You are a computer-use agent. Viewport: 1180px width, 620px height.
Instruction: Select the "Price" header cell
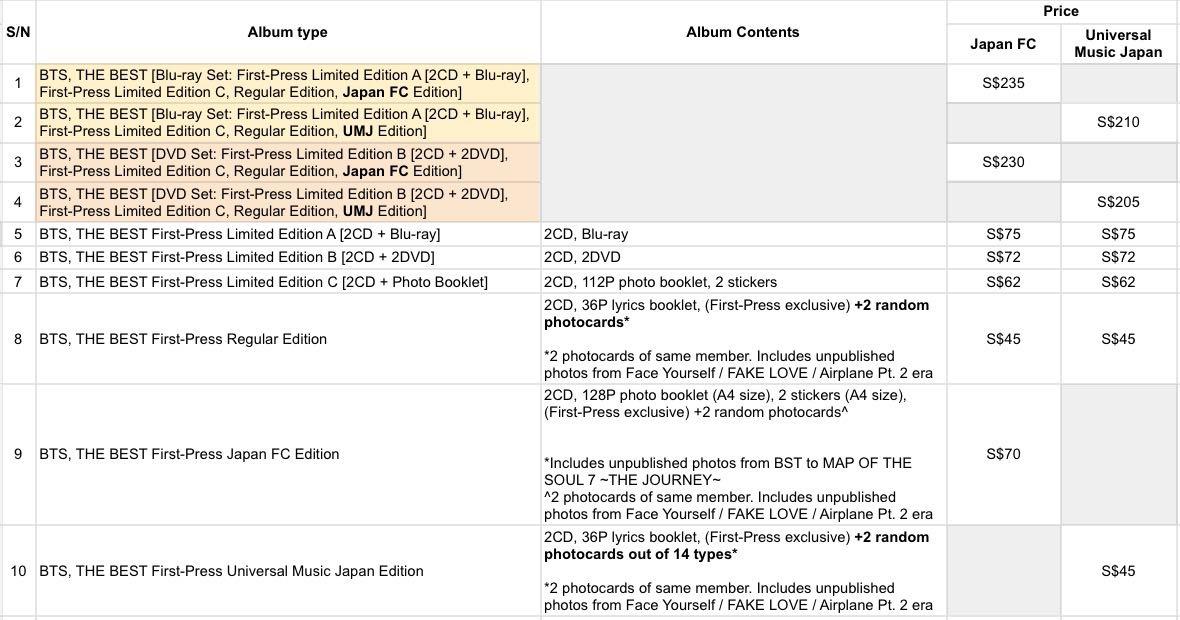(x=1060, y=11)
